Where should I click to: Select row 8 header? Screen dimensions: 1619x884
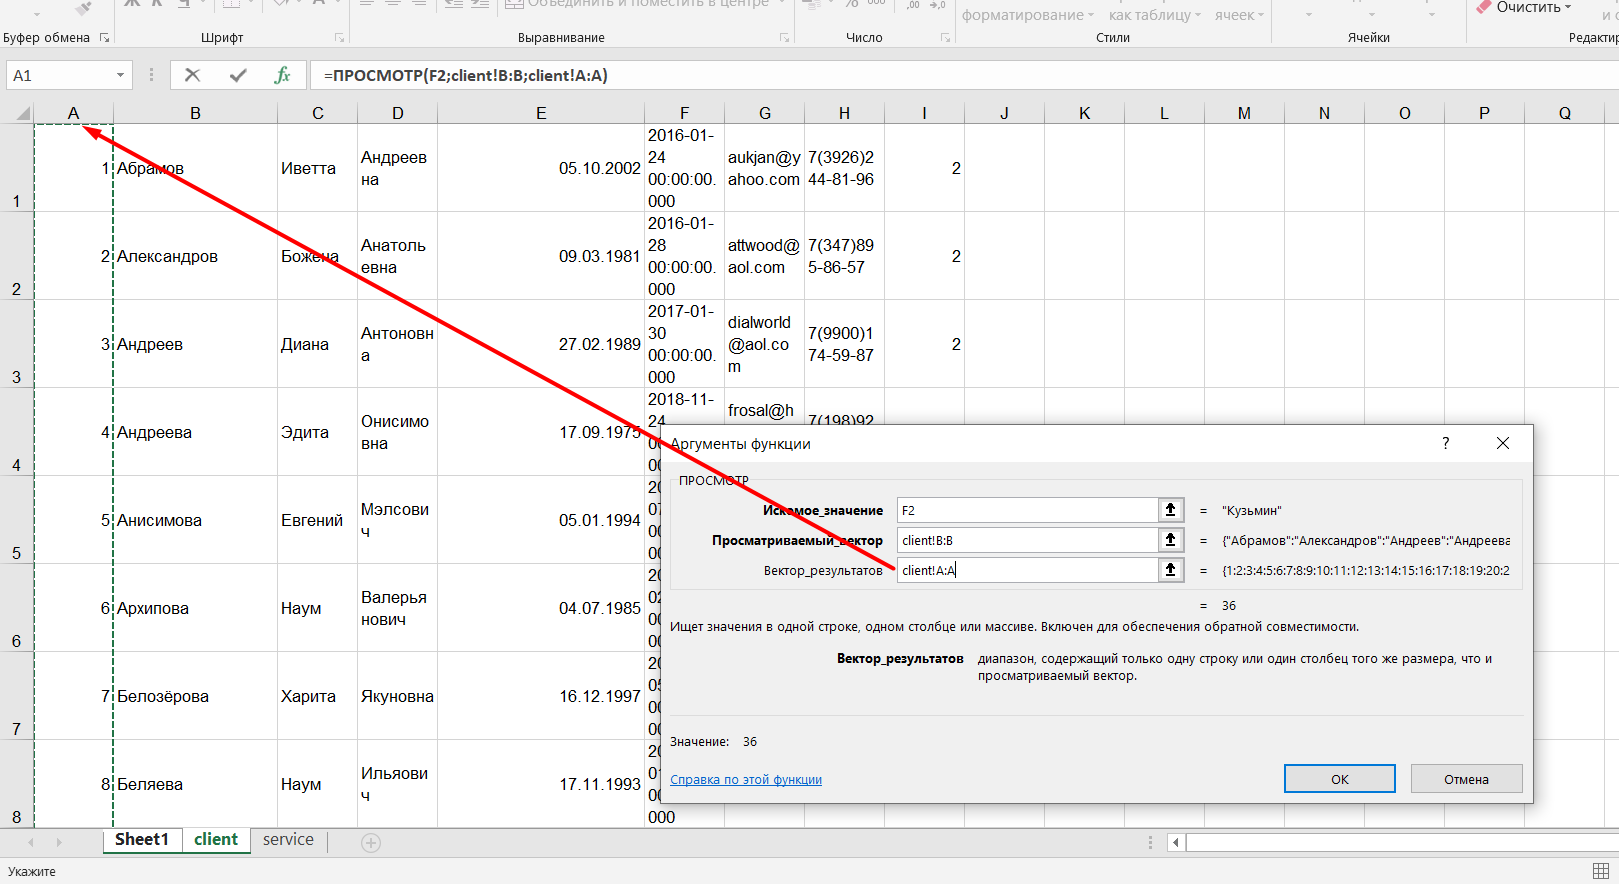[x=16, y=784]
